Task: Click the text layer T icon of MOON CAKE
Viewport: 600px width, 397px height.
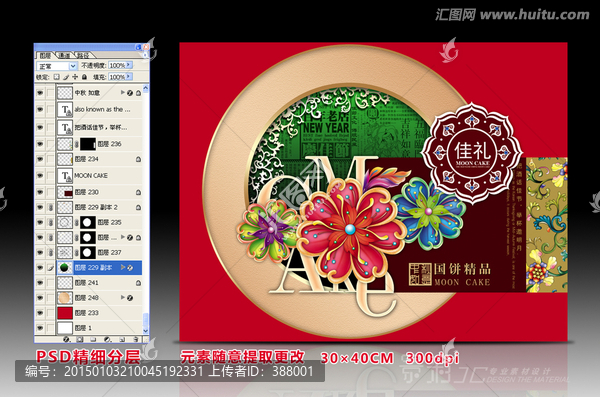Action: [65, 175]
